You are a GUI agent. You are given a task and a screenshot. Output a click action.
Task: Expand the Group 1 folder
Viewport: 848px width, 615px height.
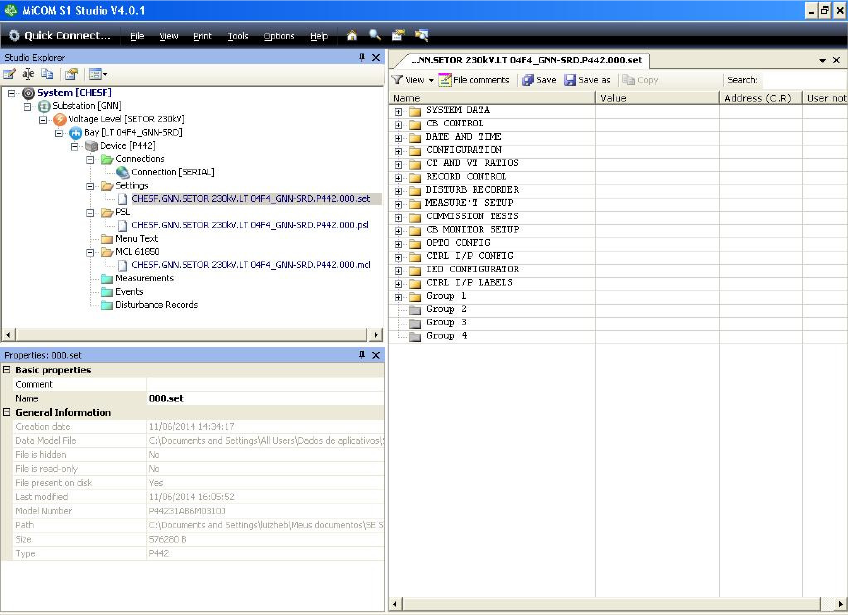[x=399, y=297]
